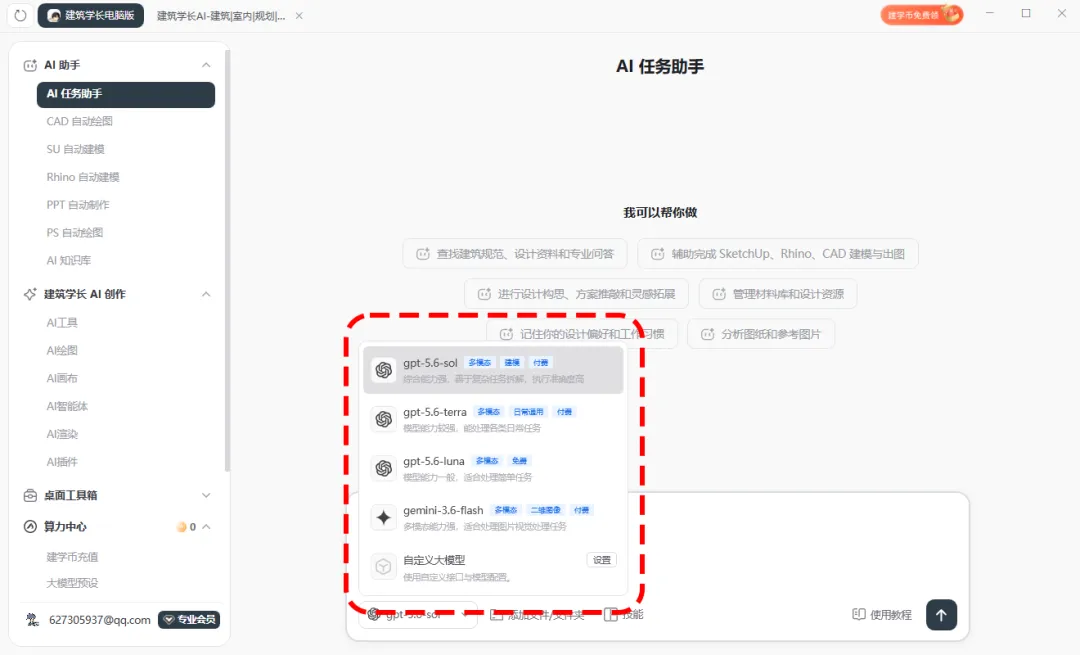1080x655 pixels.
Task: Click the sidebar vertical scrollbar
Action: click(227, 260)
